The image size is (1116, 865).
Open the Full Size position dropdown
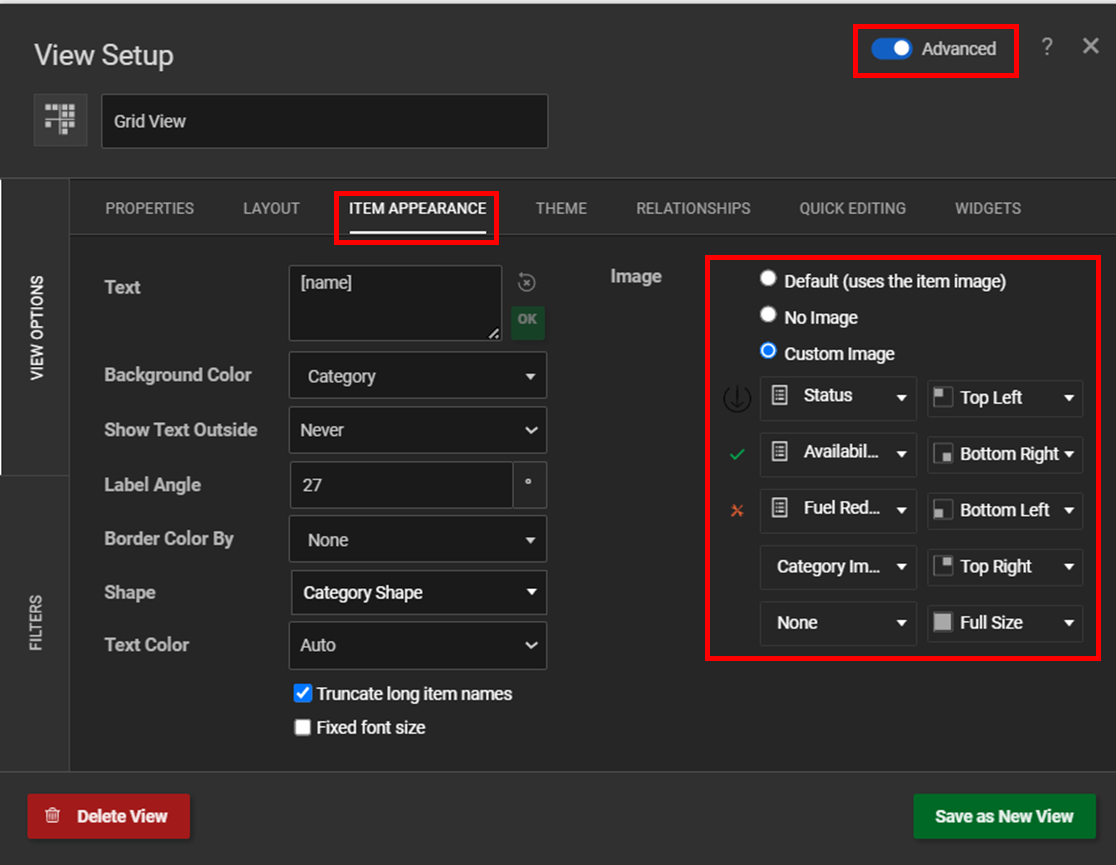1005,623
